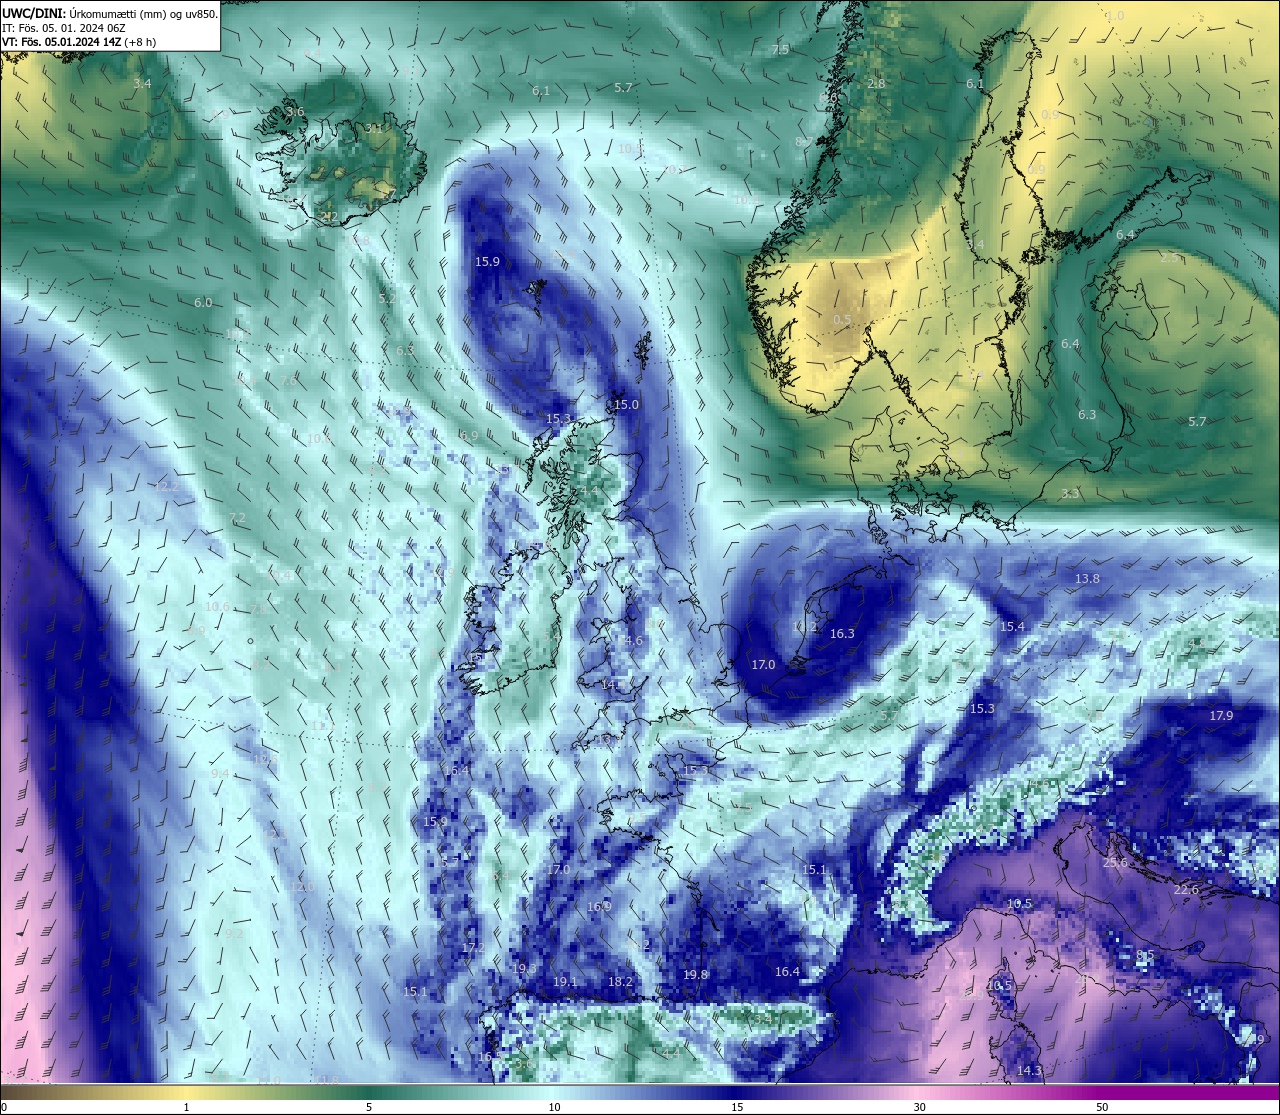Click the '13.8' map value

1087,579
